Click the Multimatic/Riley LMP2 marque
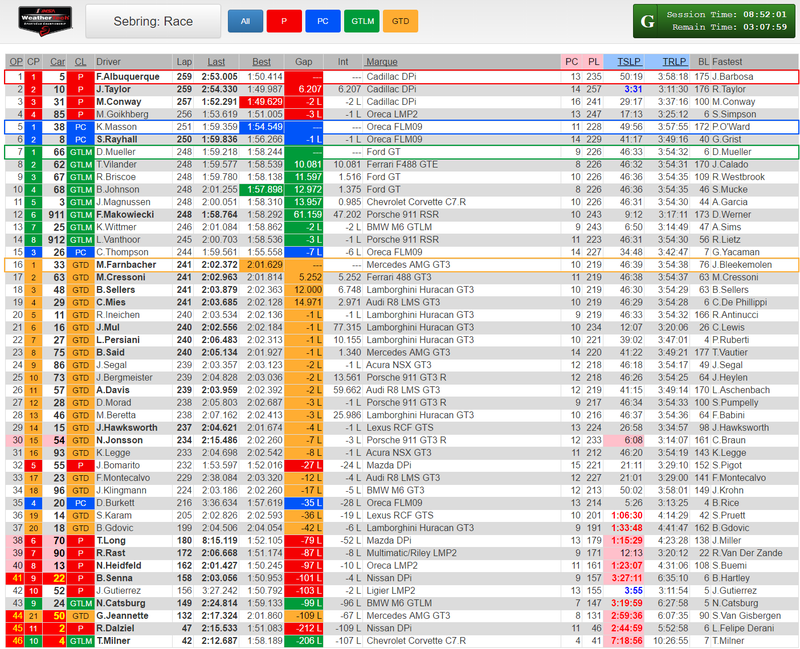This screenshot has height=649, width=800. (412, 553)
